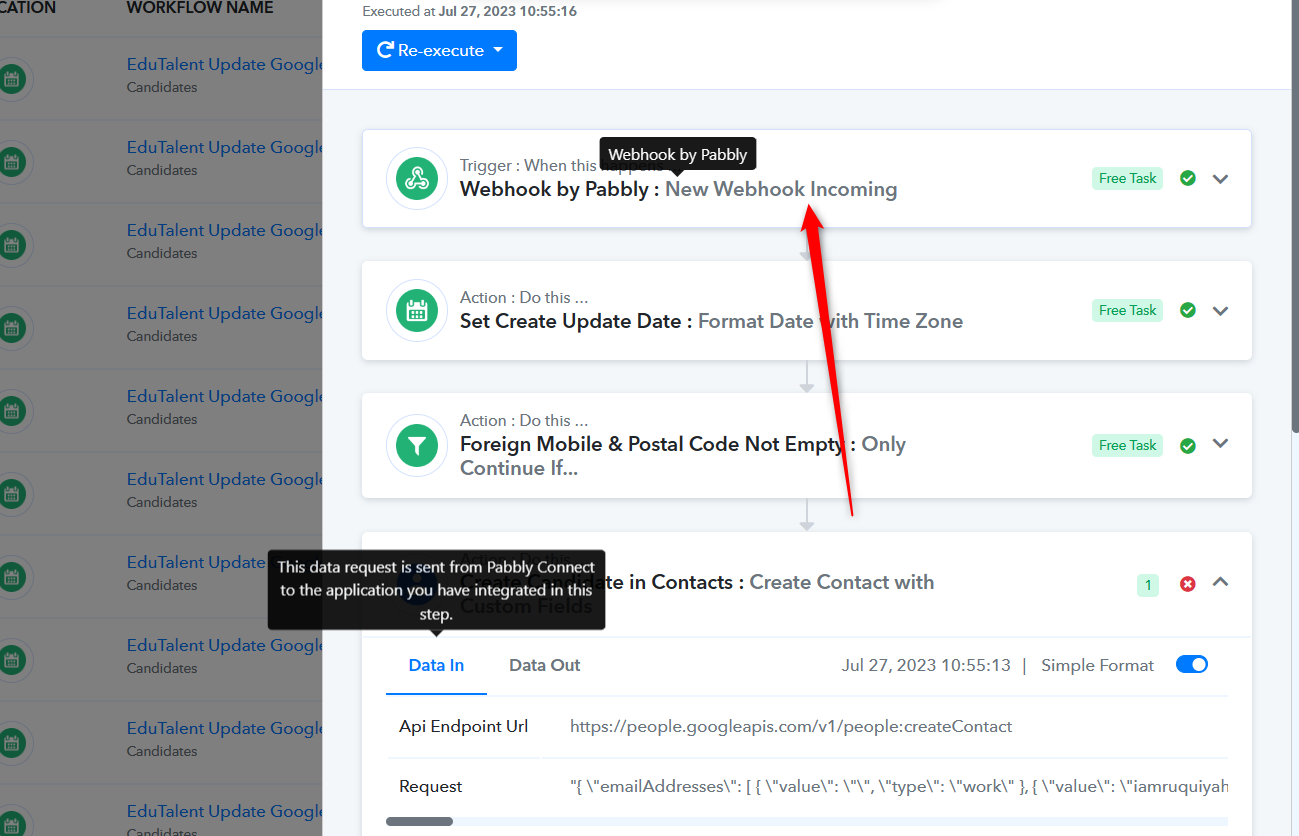Click the task count badge "1" on Create Candidate step
This screenshot has width=1299, height=836.
click(1148, 585)
